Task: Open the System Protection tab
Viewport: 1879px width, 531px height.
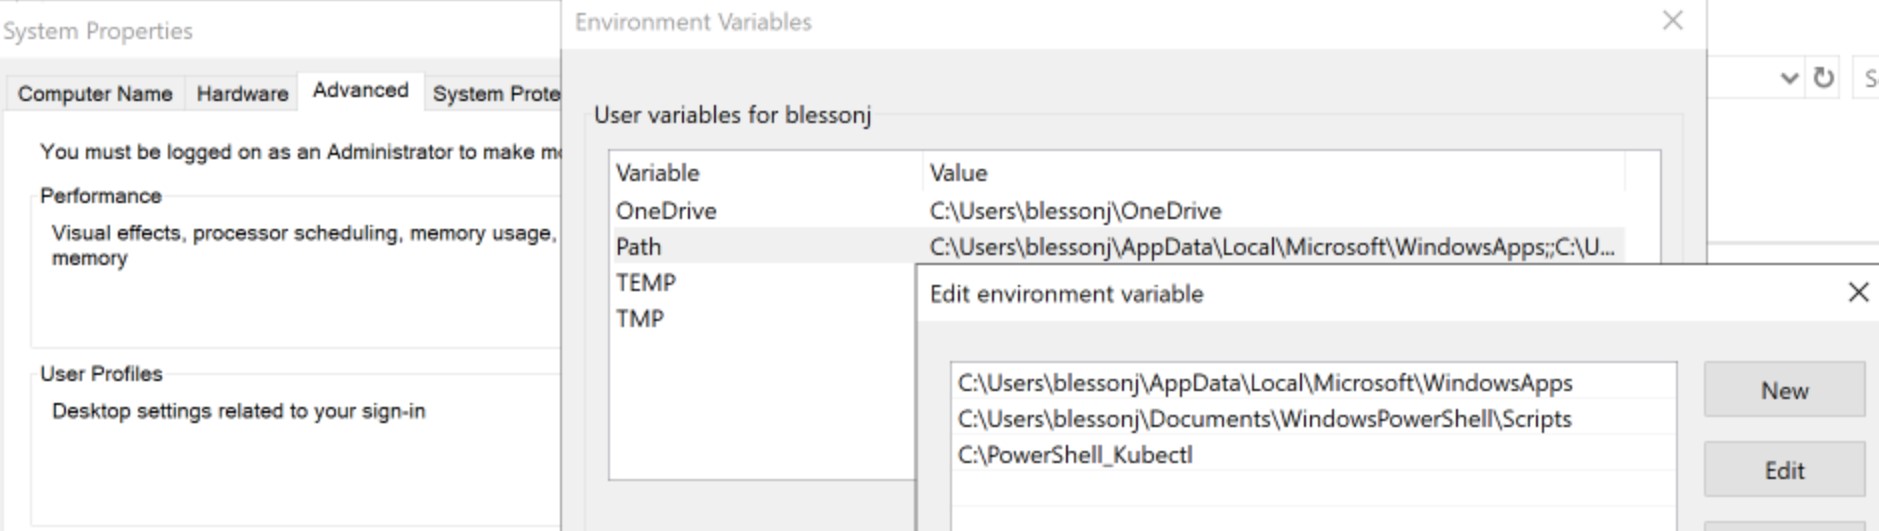Action: pos(495,94)
